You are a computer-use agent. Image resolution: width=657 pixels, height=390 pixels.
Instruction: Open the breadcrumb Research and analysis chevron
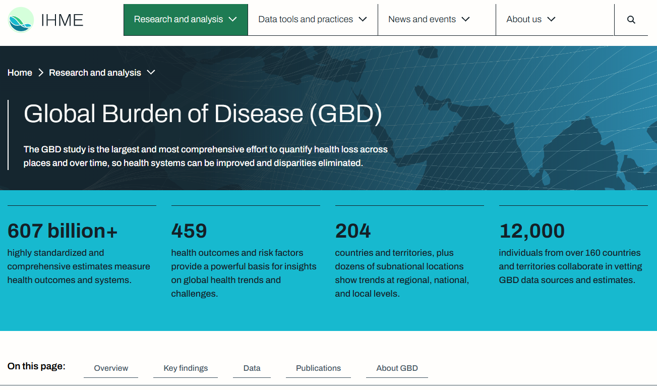tap(151, 72)
